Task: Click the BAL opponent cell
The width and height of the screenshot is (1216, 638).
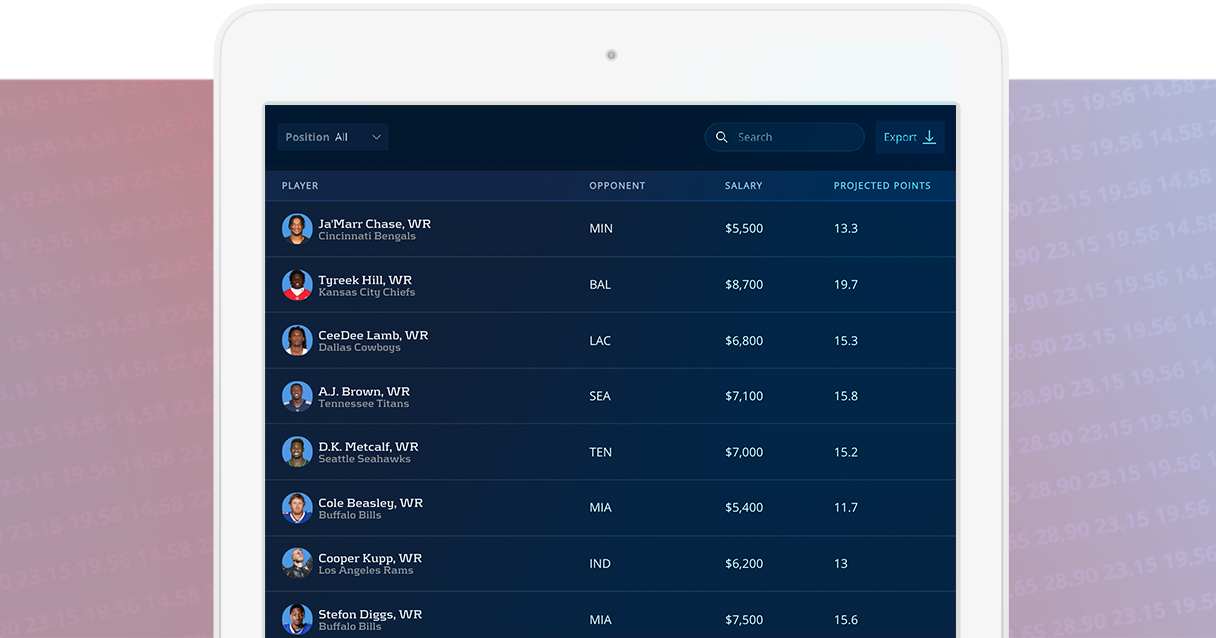Action: pyautogui.click(x=600, y=285)
